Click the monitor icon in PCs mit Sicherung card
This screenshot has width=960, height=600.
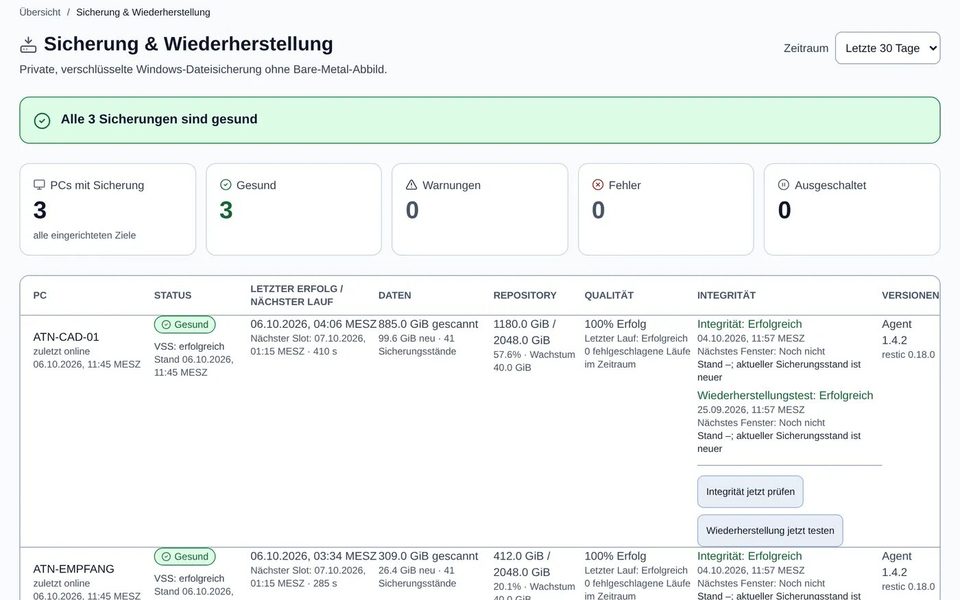point(39,185)
